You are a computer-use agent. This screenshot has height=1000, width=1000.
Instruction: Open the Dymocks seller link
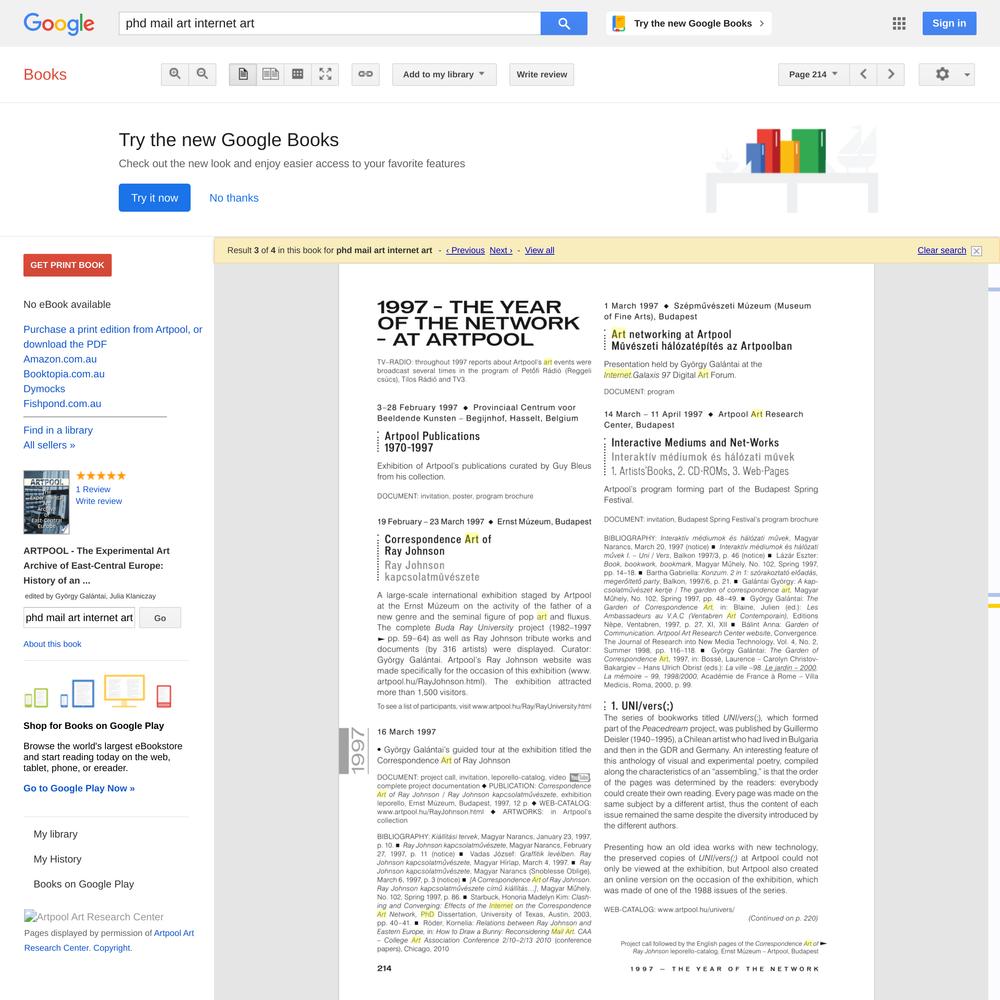click(x=44, y=388)
